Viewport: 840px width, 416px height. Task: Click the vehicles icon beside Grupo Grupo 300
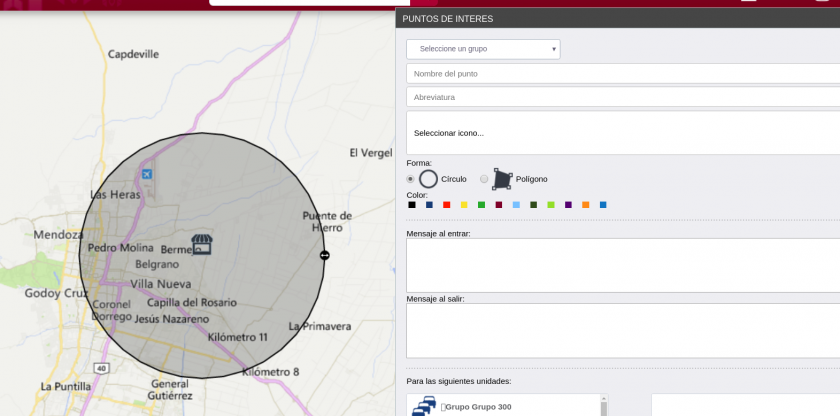click(x=424, y=407)
